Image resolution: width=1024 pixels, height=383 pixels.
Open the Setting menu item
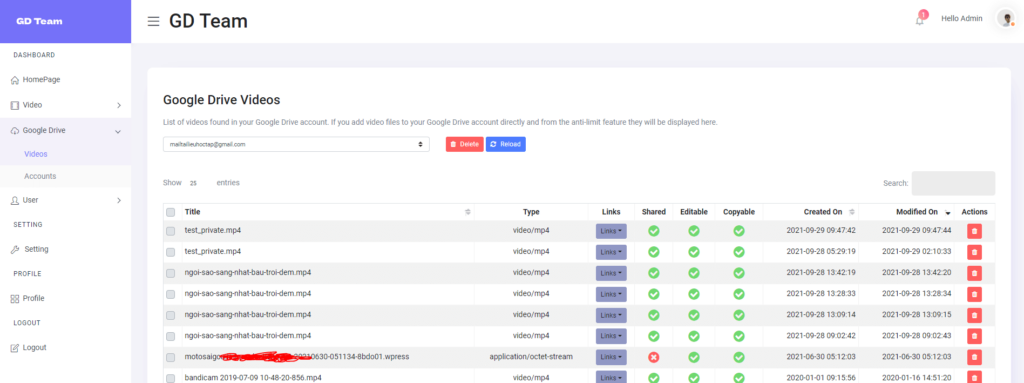pos(37,250)
